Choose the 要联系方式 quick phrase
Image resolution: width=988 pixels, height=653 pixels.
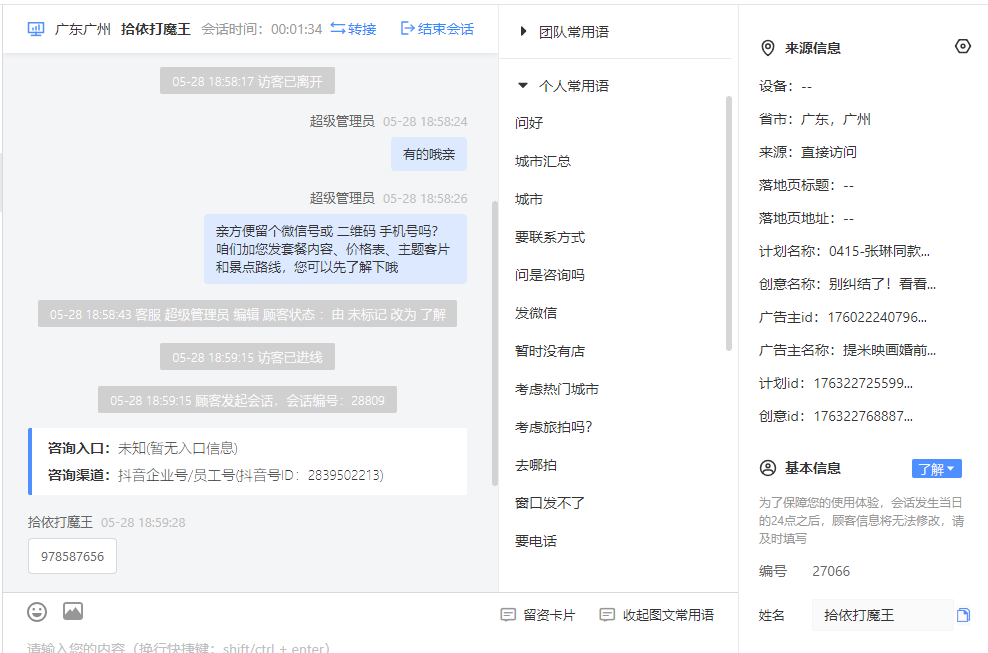549,237
